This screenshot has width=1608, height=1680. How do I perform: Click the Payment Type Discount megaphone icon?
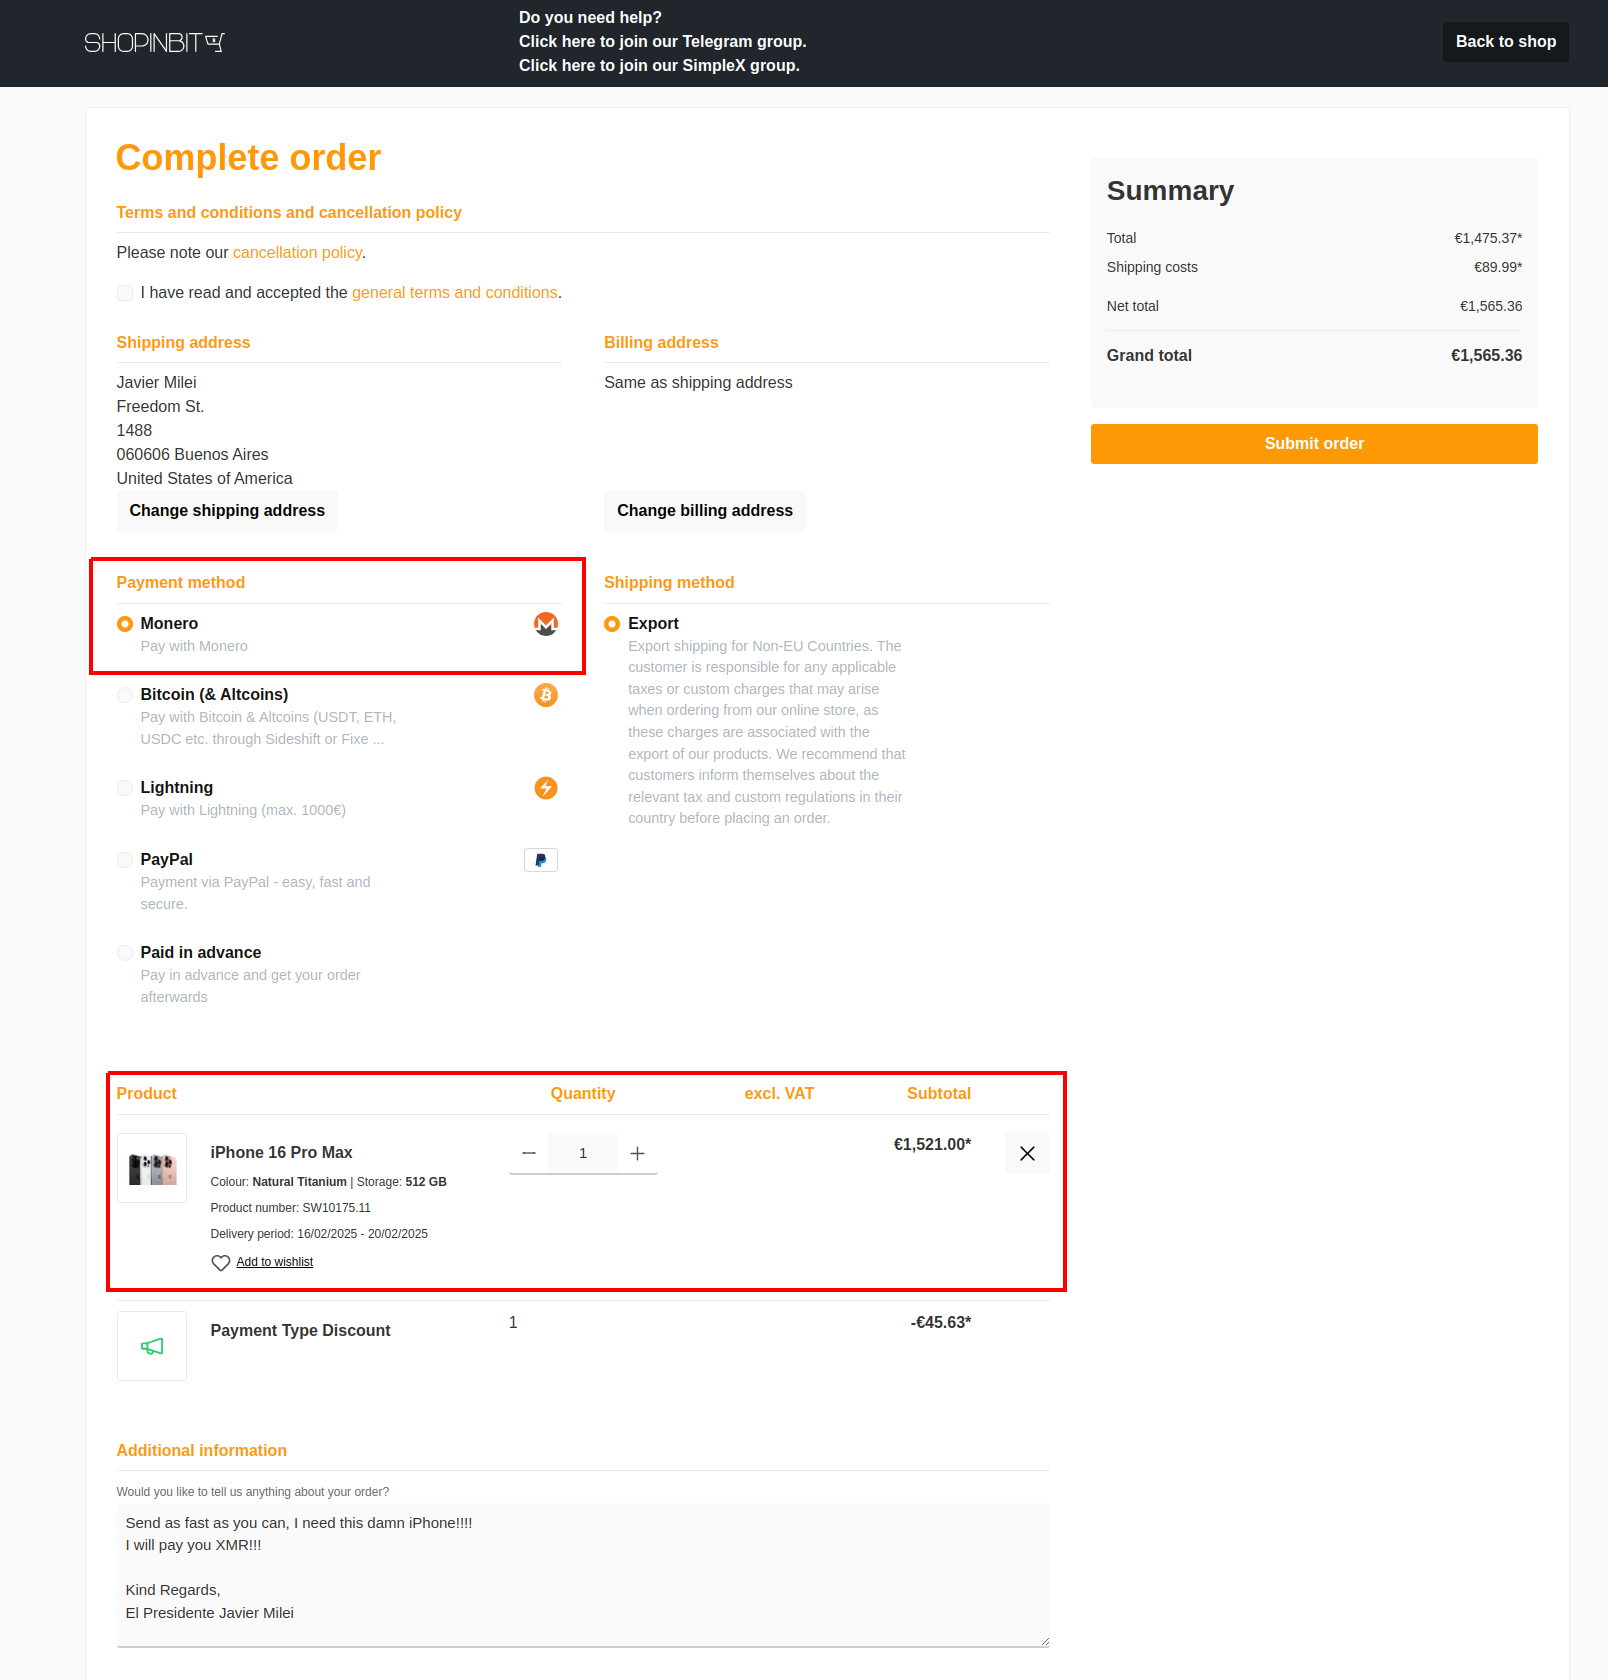pyautogui.click(x=152, y=1346)
